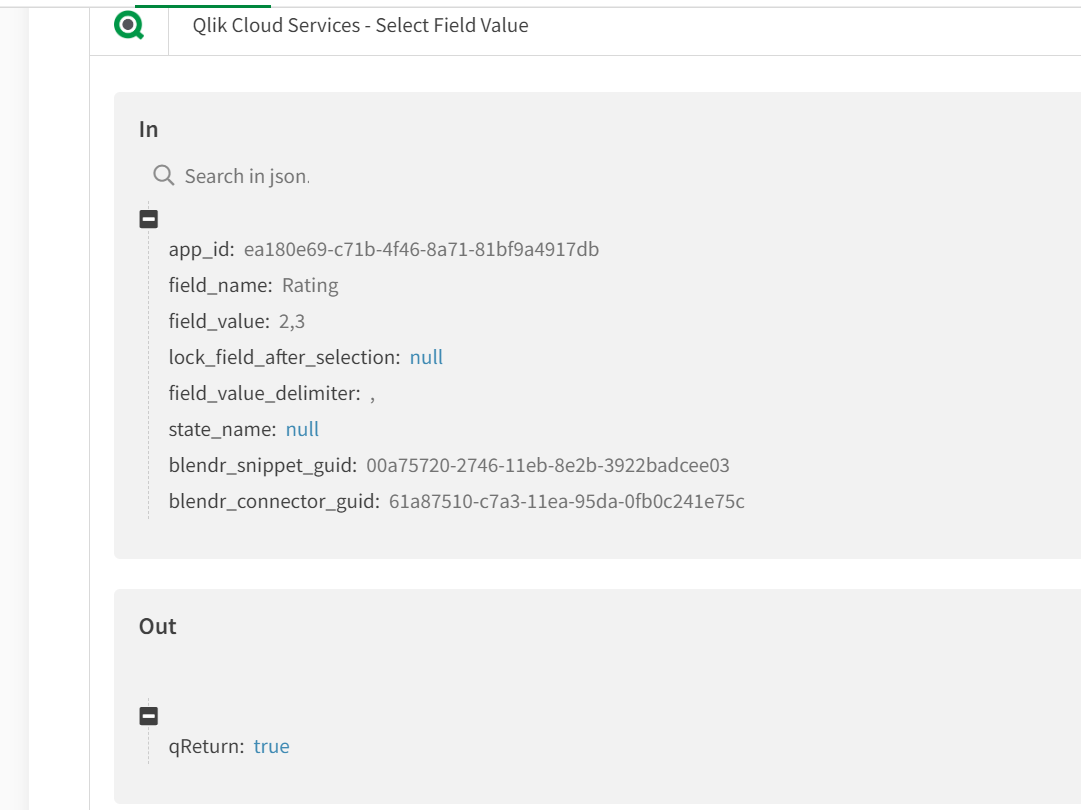The width and height of the screenshot is (1081, 810).
Task: Click the state_name null value
Action: click(302, 429)
